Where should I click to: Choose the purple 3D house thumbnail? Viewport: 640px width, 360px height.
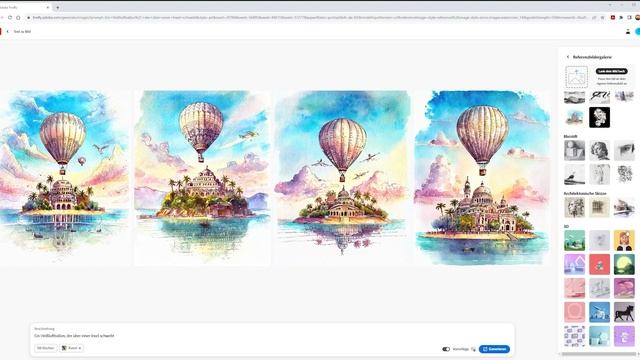coord(574,264)
